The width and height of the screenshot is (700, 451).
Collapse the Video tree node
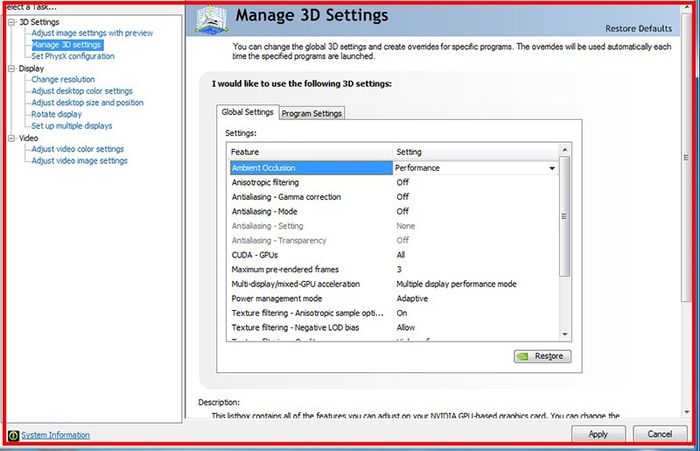point(12,138)
